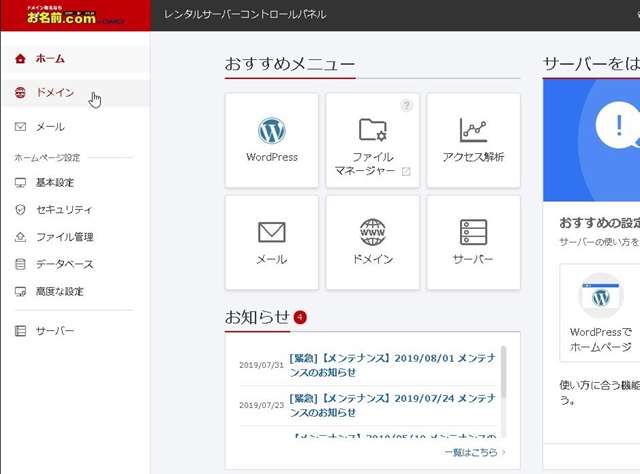
Task: Open the サーバー tile
Action: (473, 242)
